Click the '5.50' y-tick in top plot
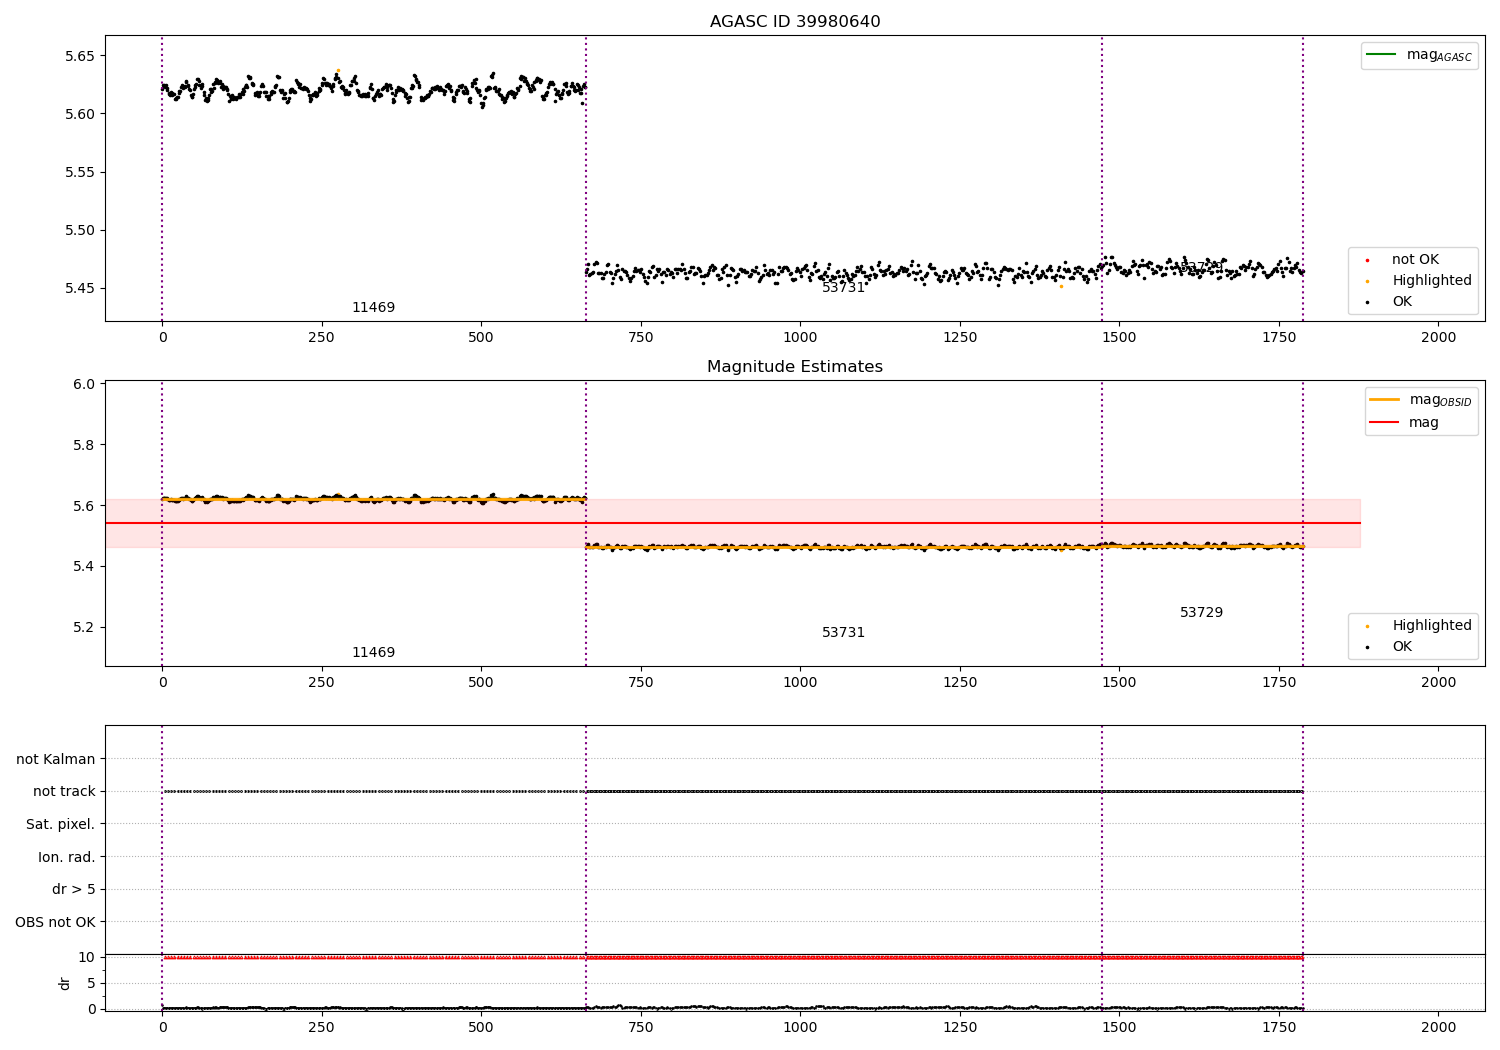Image resolution: width=1500 pixels, height=1050 pixels. pos(80,230)
